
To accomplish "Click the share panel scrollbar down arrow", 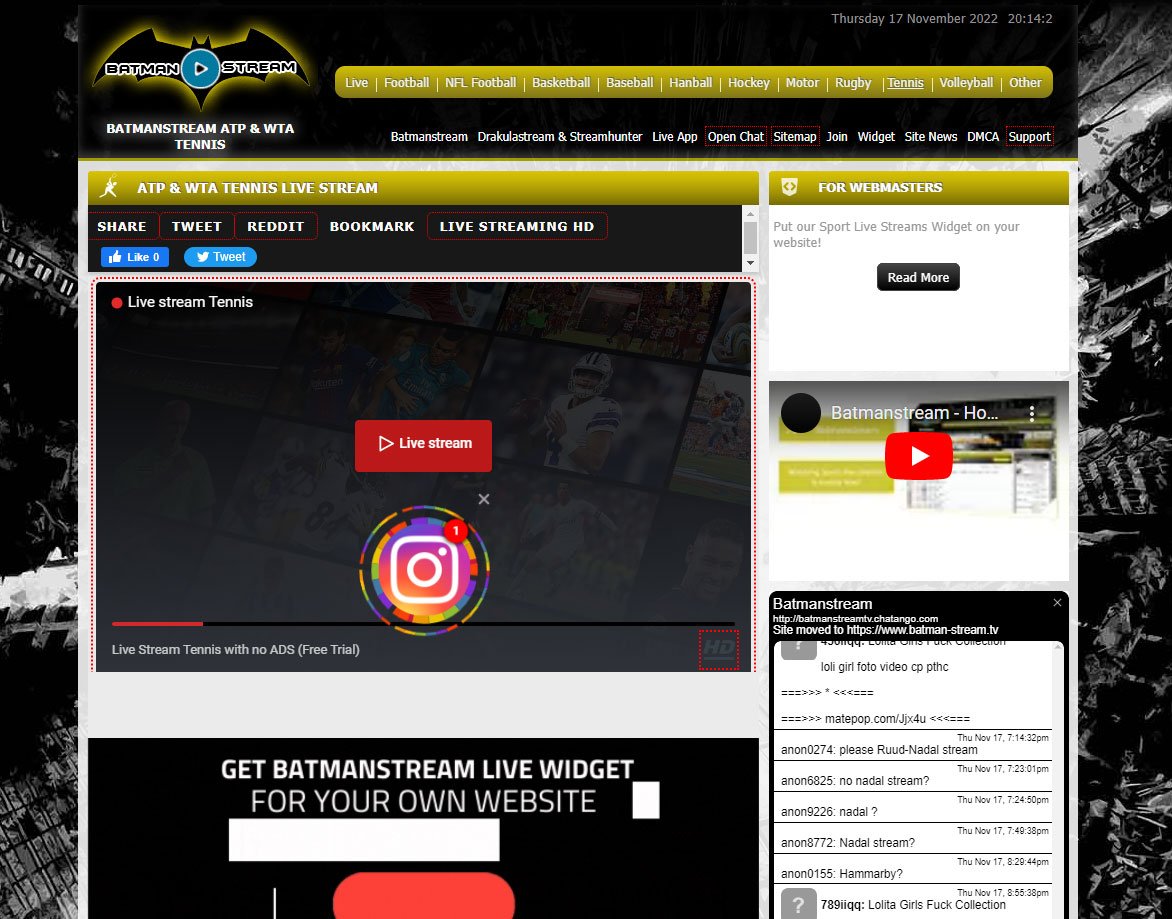I will (750, 263).
